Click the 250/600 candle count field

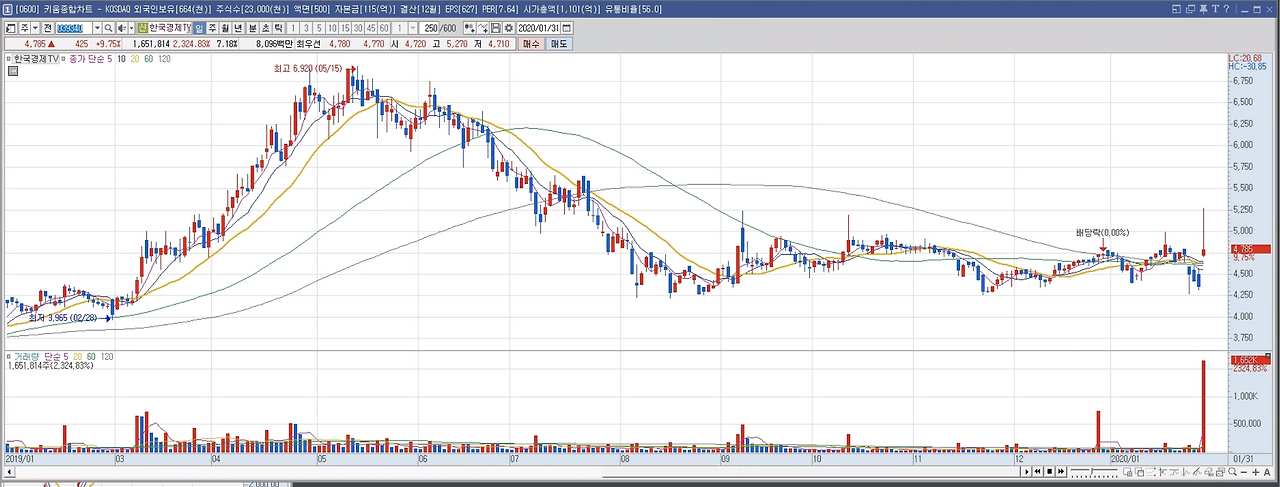click(x=438, y=28)
